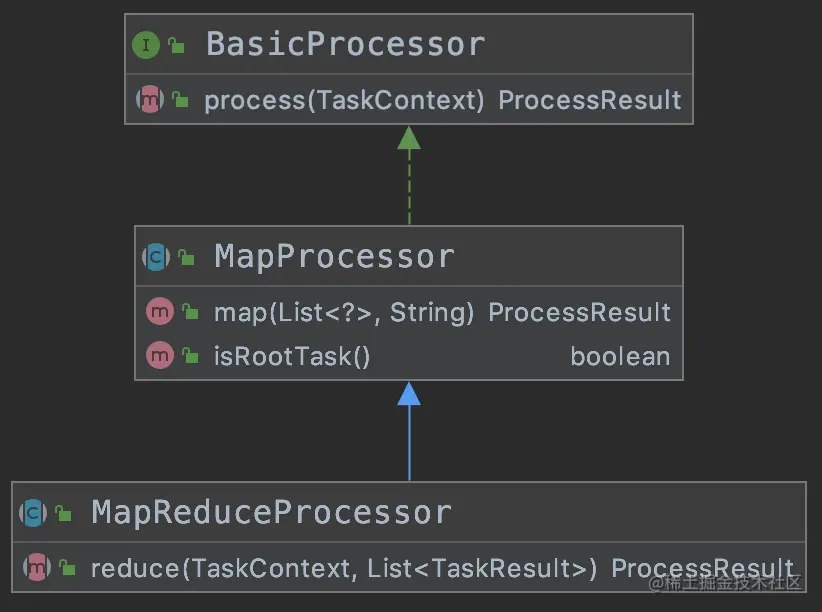Click the method icon next to reduce(TaskContext...)
822x612 pixels.
(37, 568)
